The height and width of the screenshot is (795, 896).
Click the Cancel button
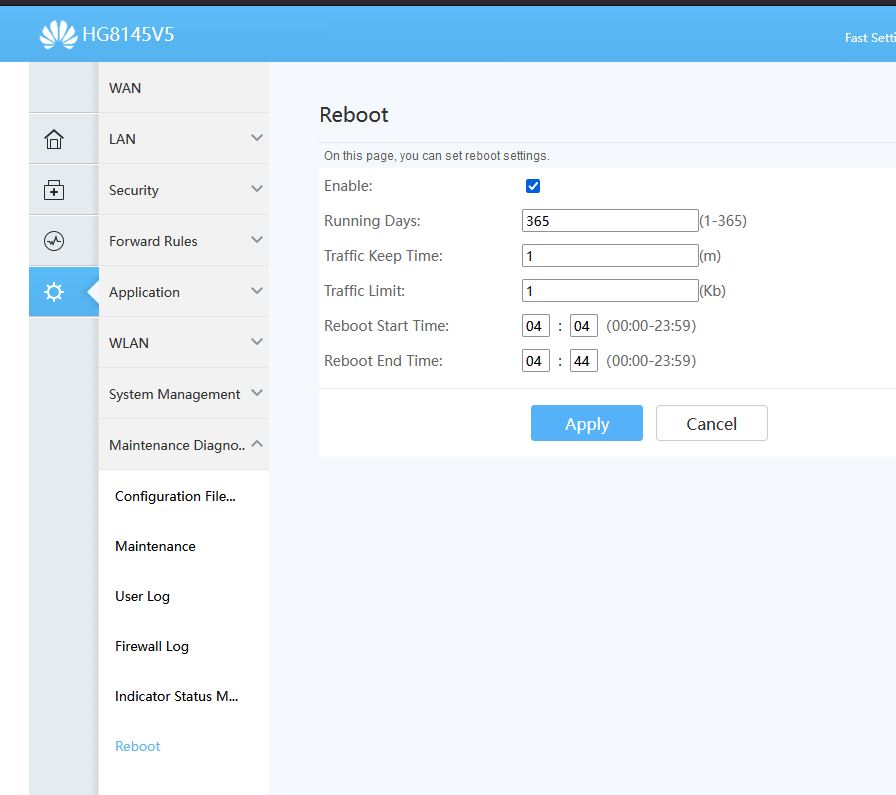point(711,424)
